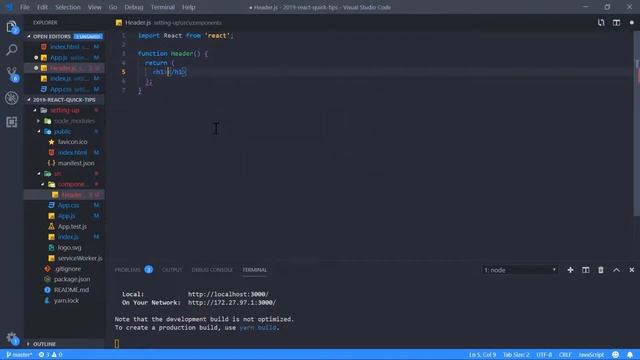This screenshot has height=360, width=640.
Task: Open README.md in the file tree
Action: [71, 290]
